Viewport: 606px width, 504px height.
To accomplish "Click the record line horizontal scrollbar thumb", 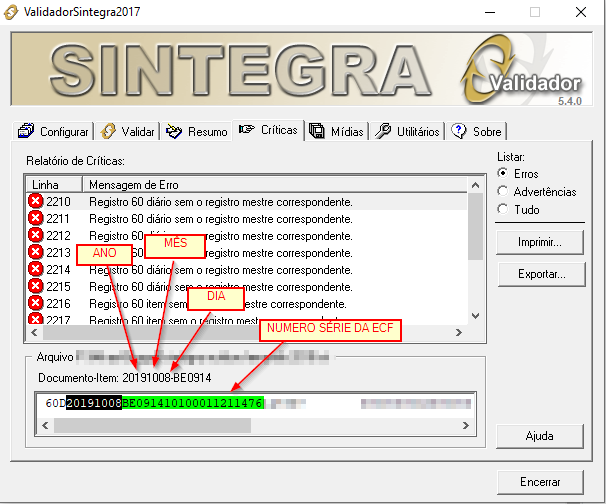I will click(x=152, y=426).
